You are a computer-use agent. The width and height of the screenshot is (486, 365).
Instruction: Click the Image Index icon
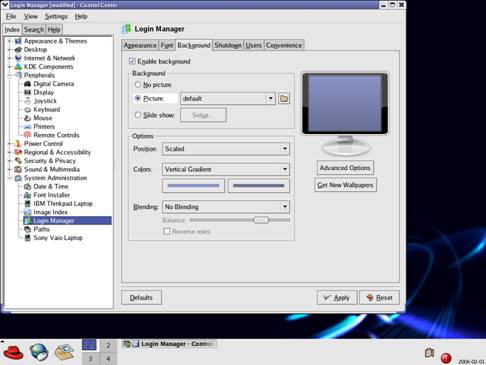[x=28, y=212]
